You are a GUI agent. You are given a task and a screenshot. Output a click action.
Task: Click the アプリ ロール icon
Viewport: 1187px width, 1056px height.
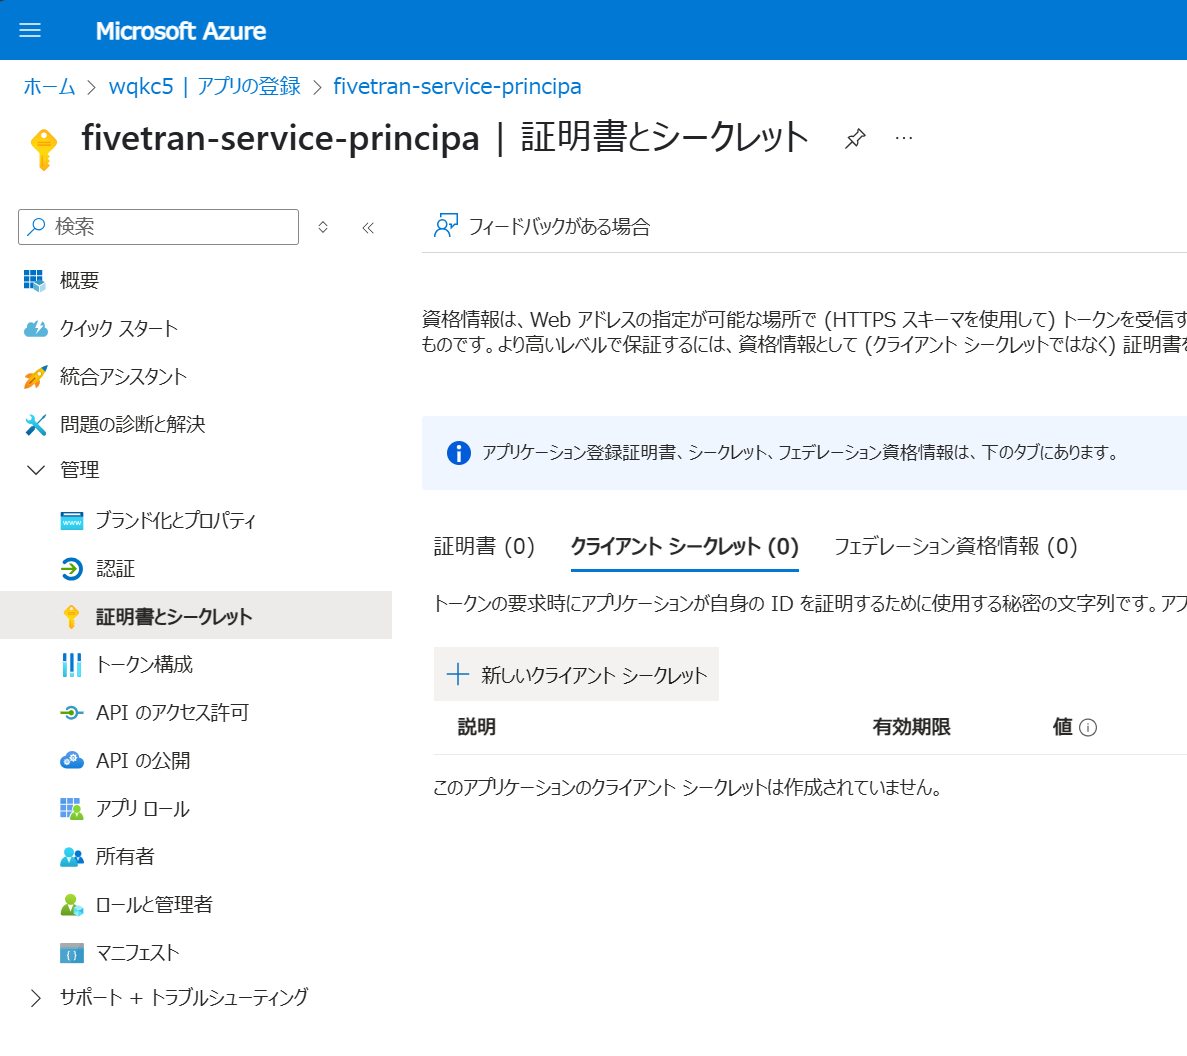(x=71, y=808)
